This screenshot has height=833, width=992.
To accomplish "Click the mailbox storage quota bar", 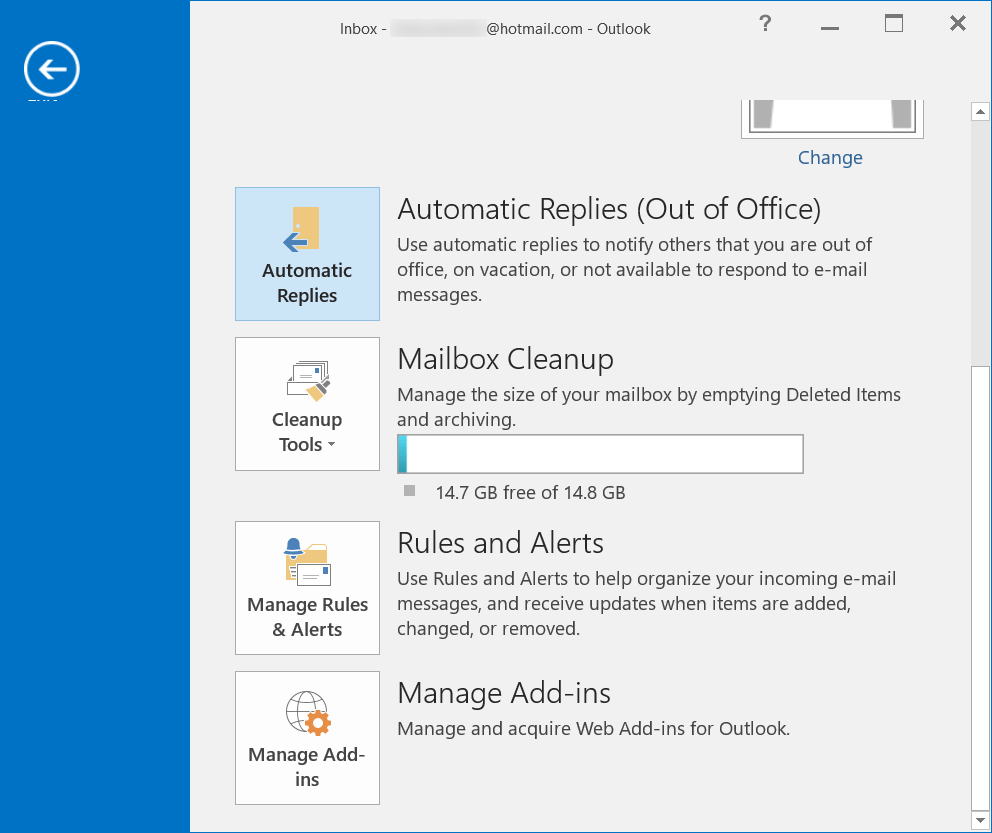I will coord(600,454).
